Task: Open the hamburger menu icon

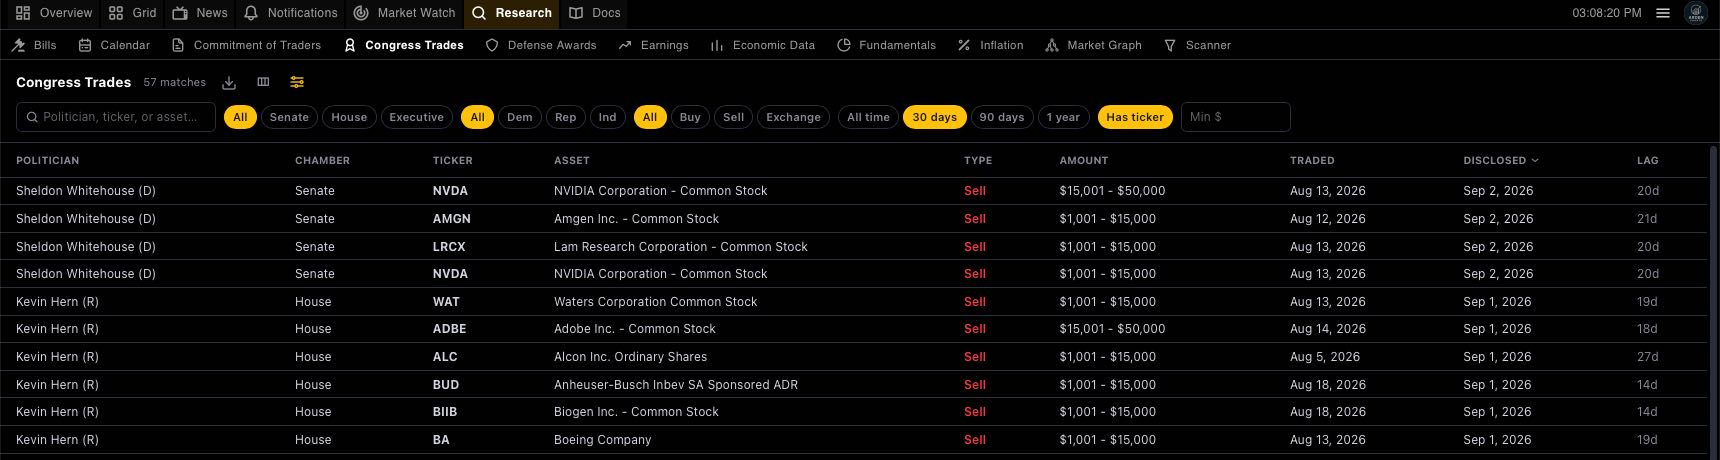Action: pos(1663,13)
